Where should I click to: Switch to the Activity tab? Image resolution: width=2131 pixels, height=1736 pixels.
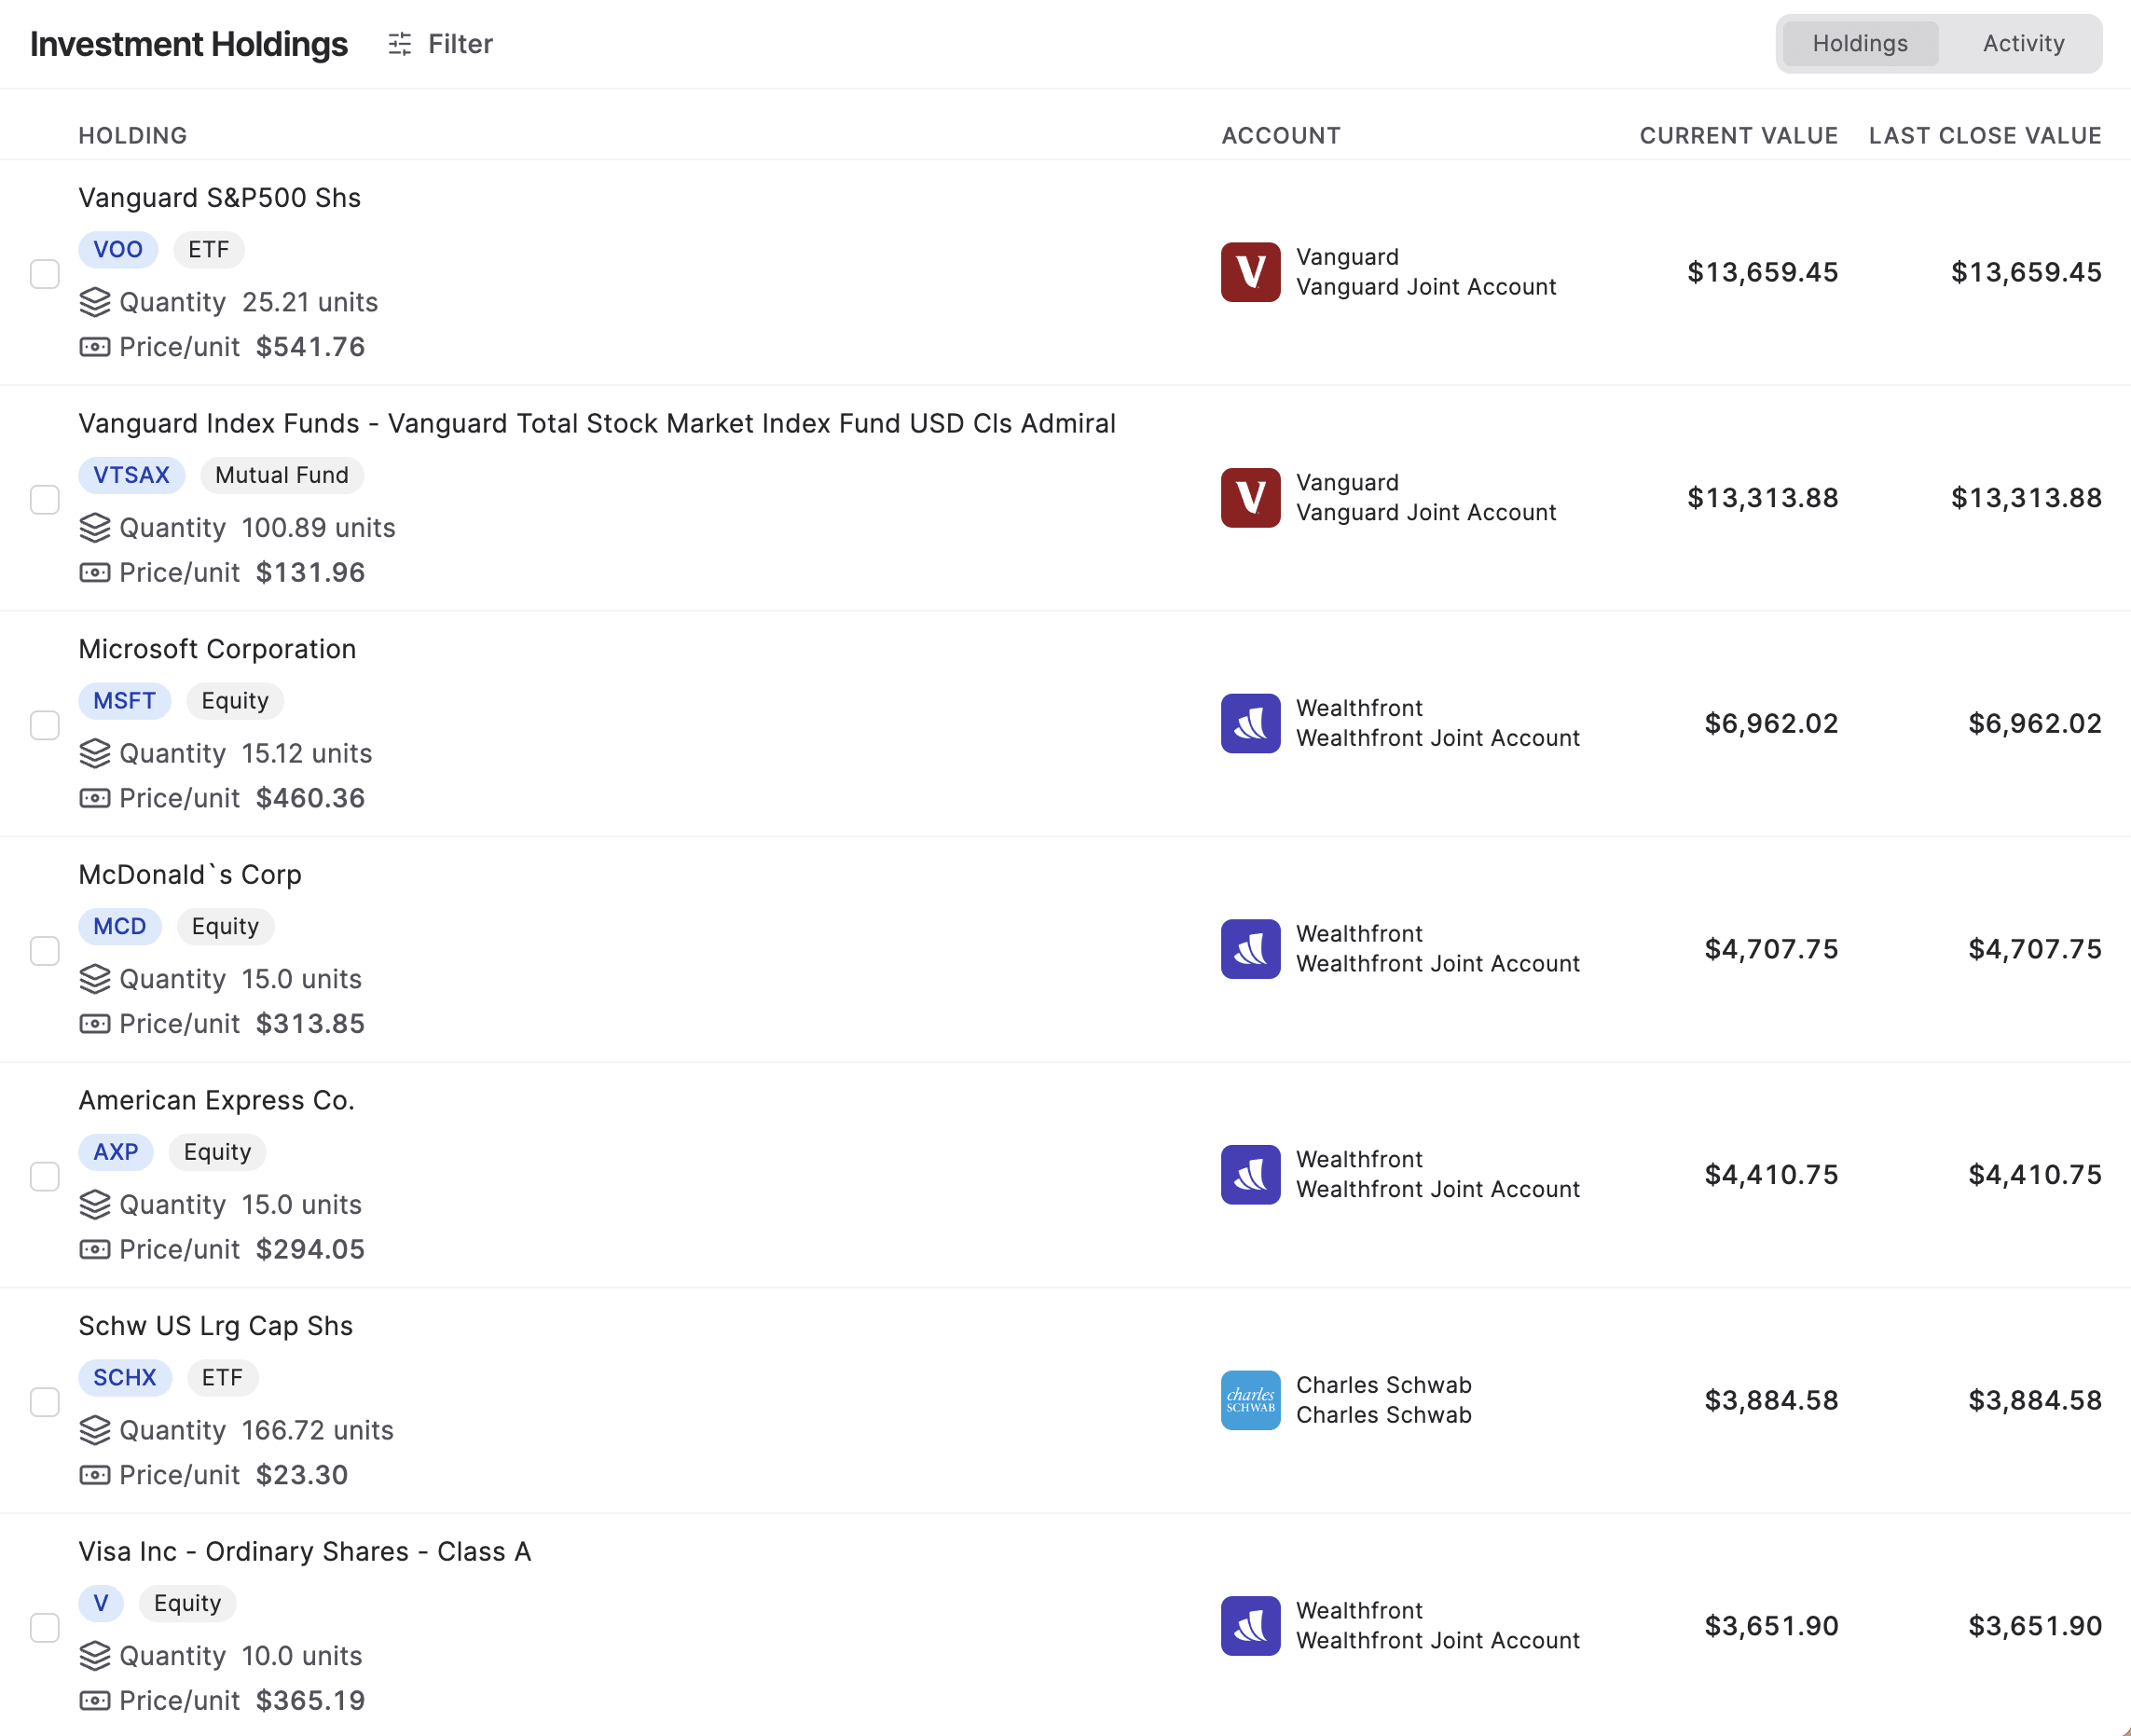coord(2023,44)
